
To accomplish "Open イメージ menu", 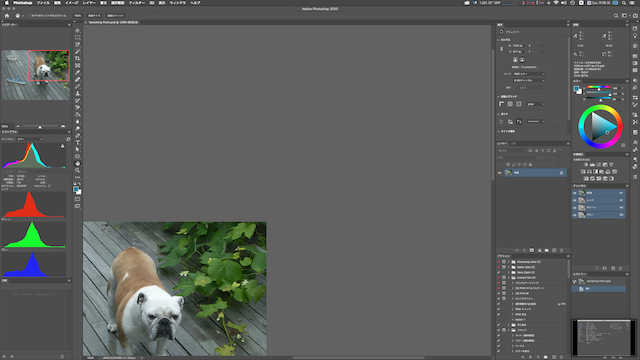I will point(72,3).
